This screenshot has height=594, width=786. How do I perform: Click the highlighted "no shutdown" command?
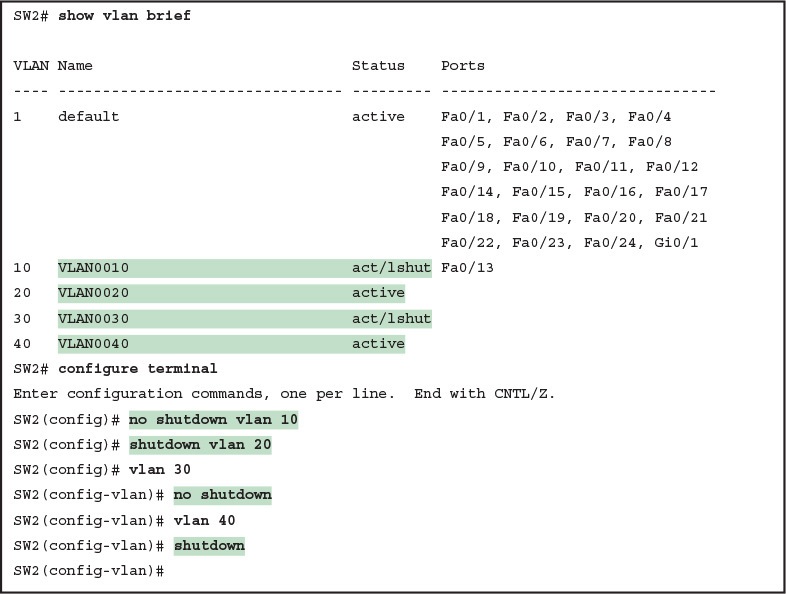[222, 495]
